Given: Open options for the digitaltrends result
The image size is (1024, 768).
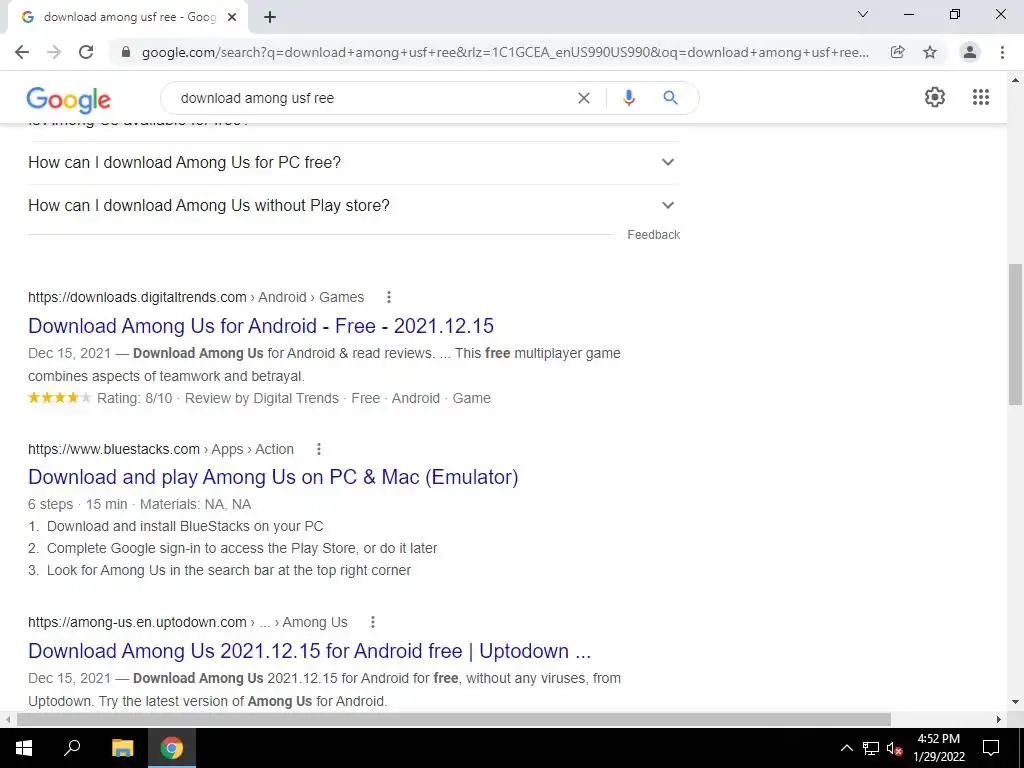Looking at the screenshot, I should pos(389,297).
